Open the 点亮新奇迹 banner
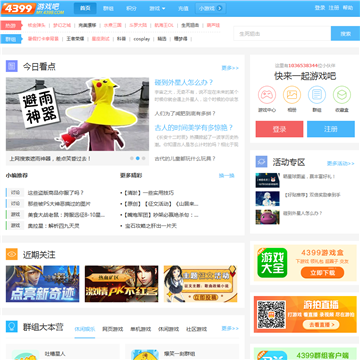The width and height of the screenshot is (360, 360). tap(43, 284)
